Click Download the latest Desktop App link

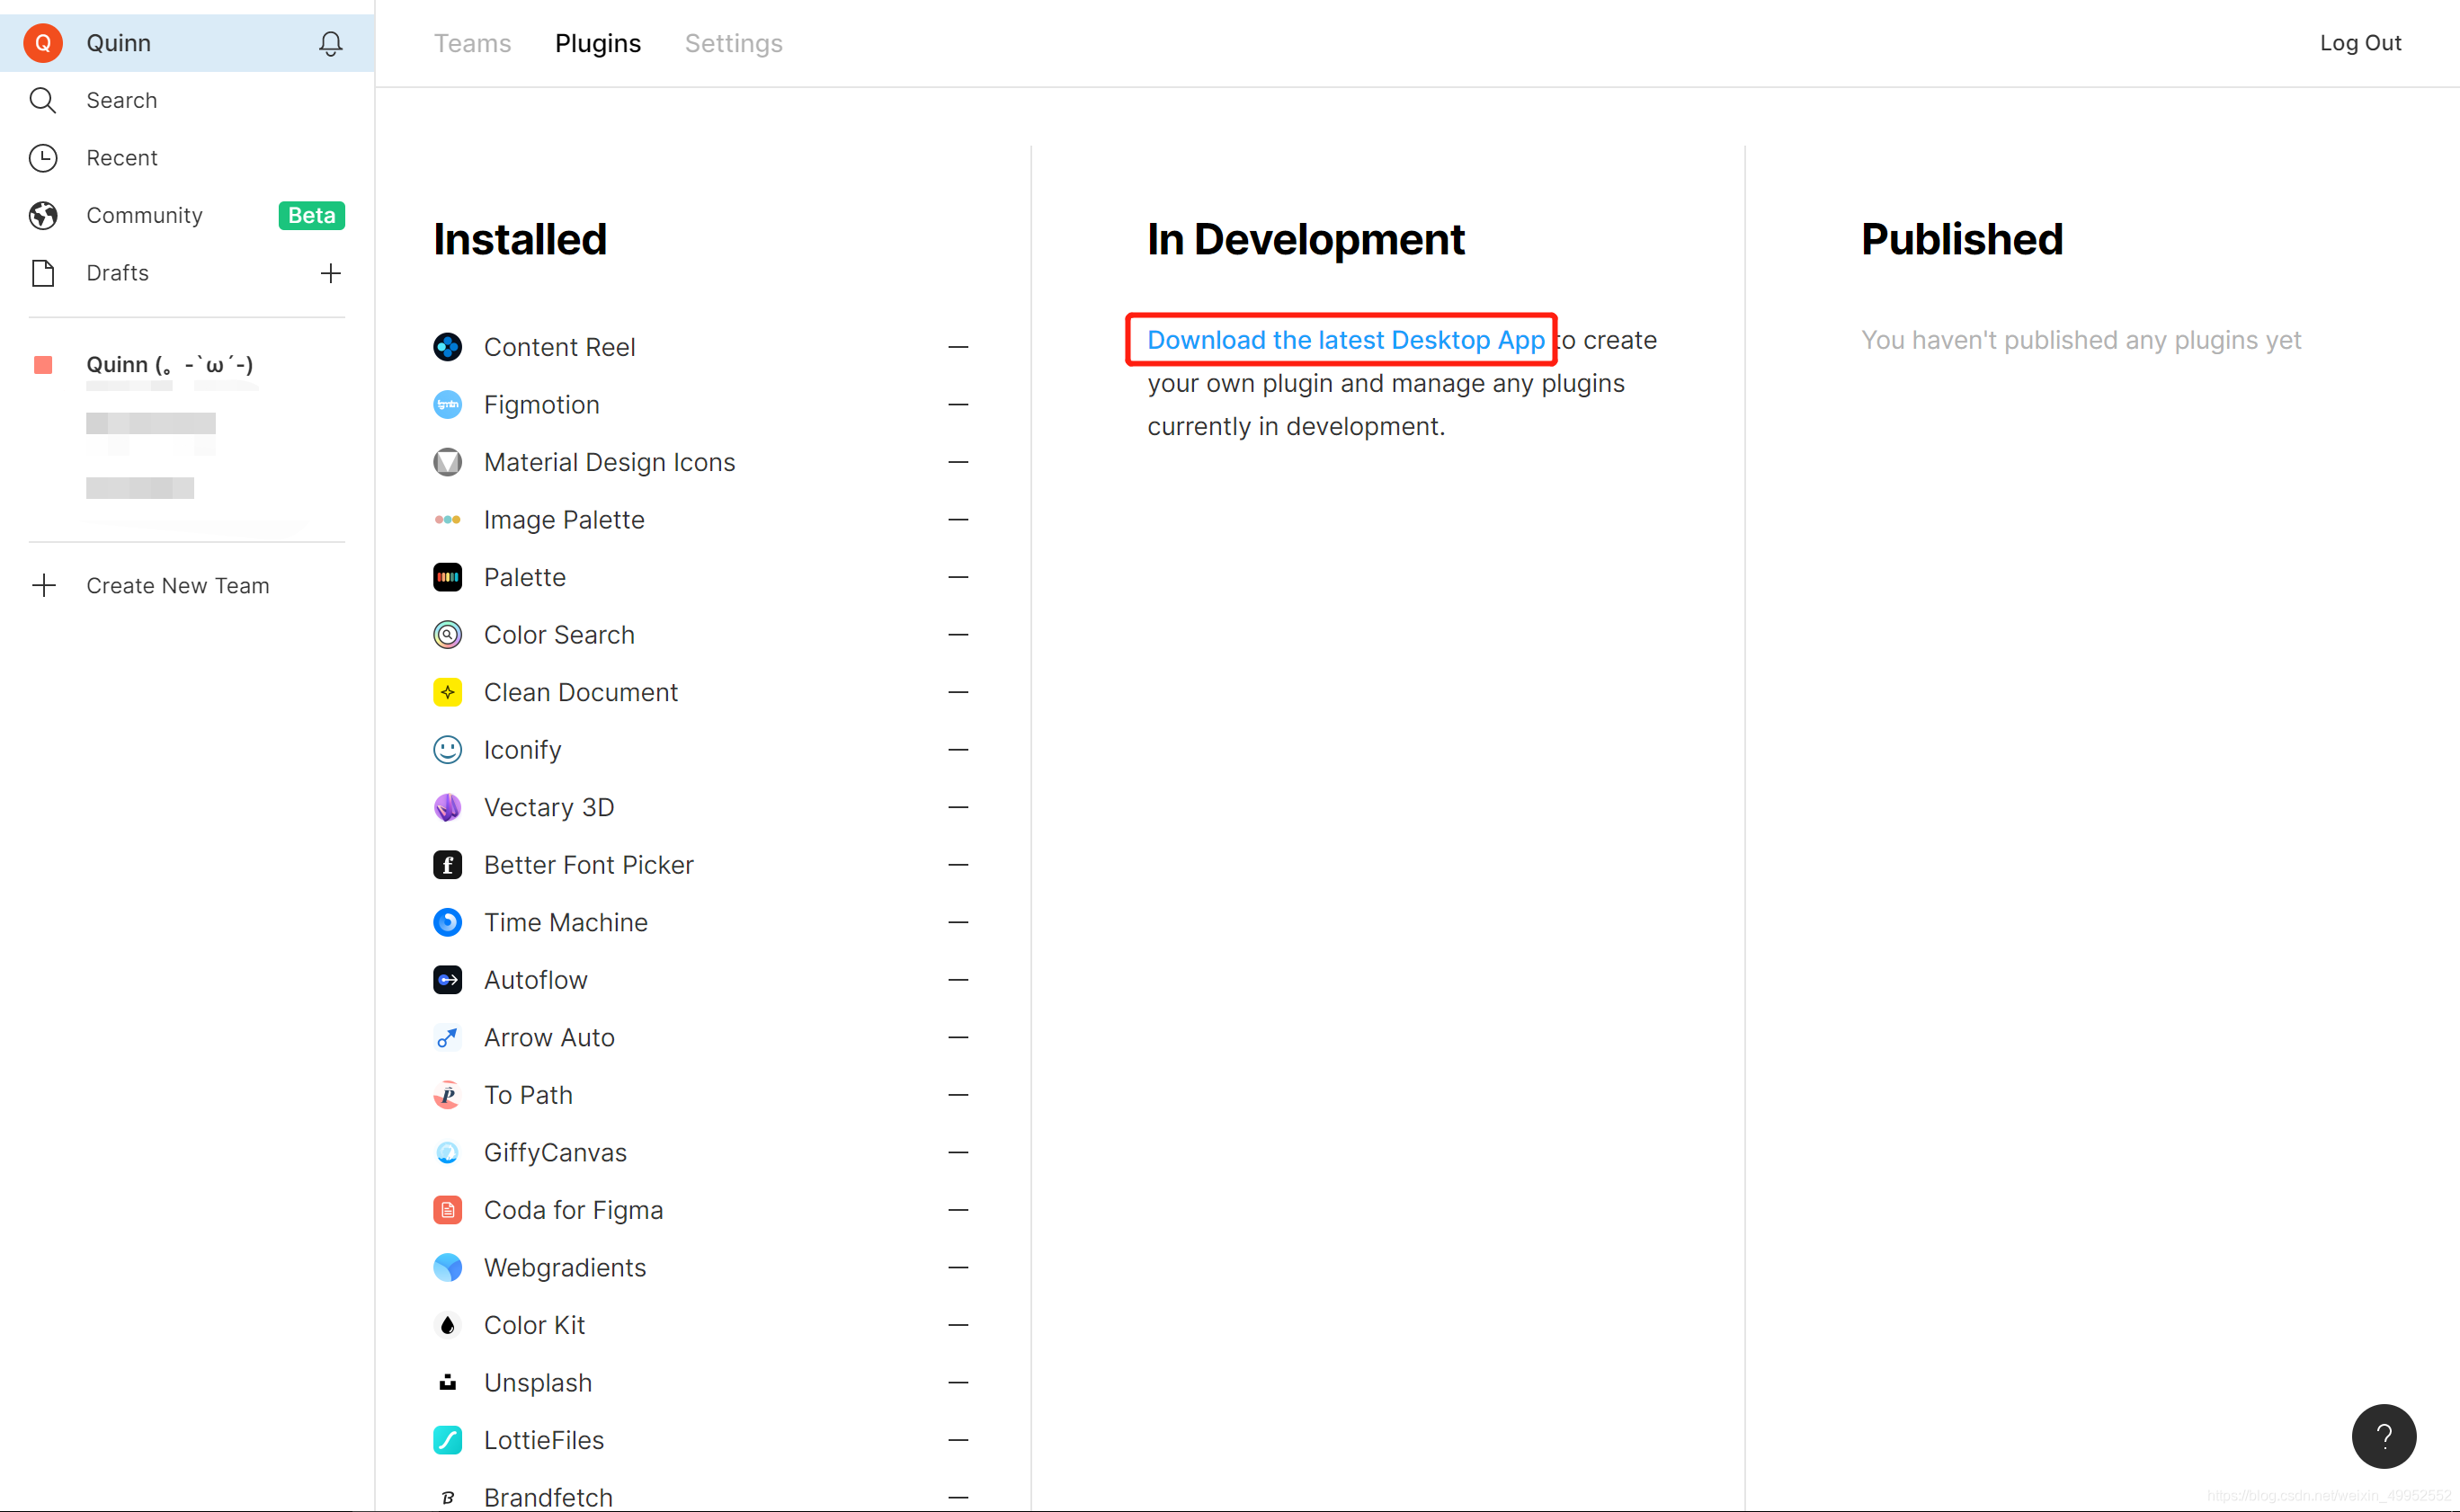pyautogui.click(x=1345, y=340)
